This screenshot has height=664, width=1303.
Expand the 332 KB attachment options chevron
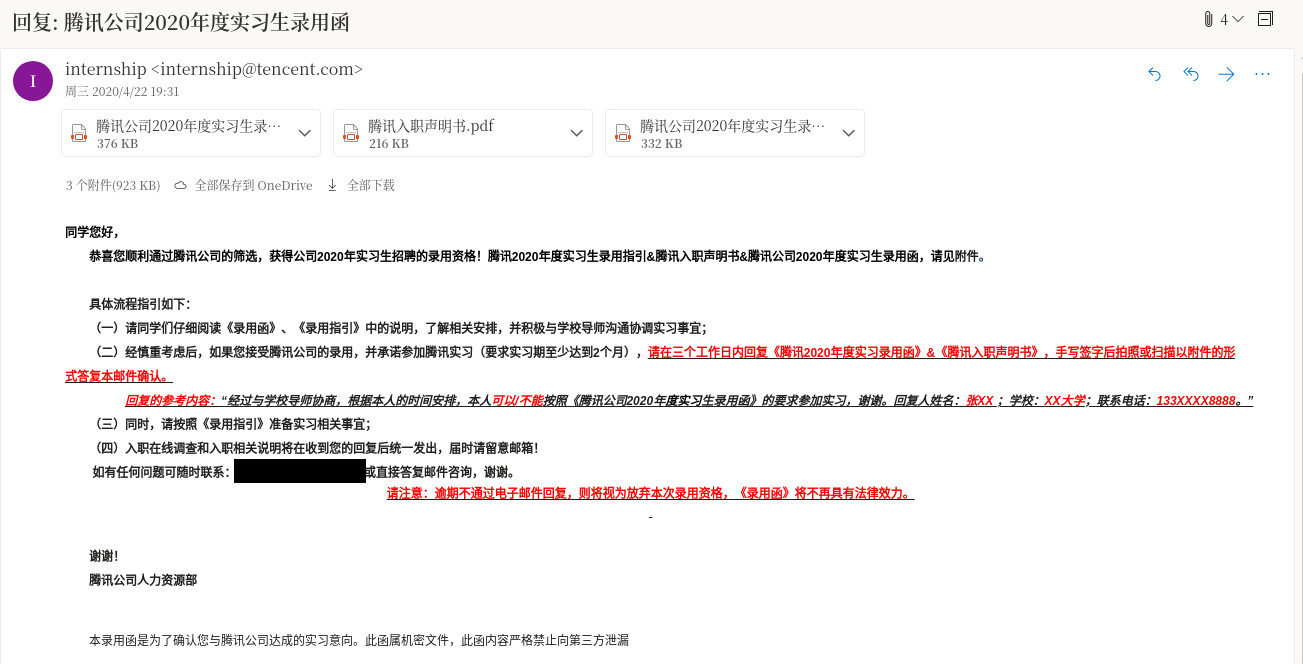point(849,133)
